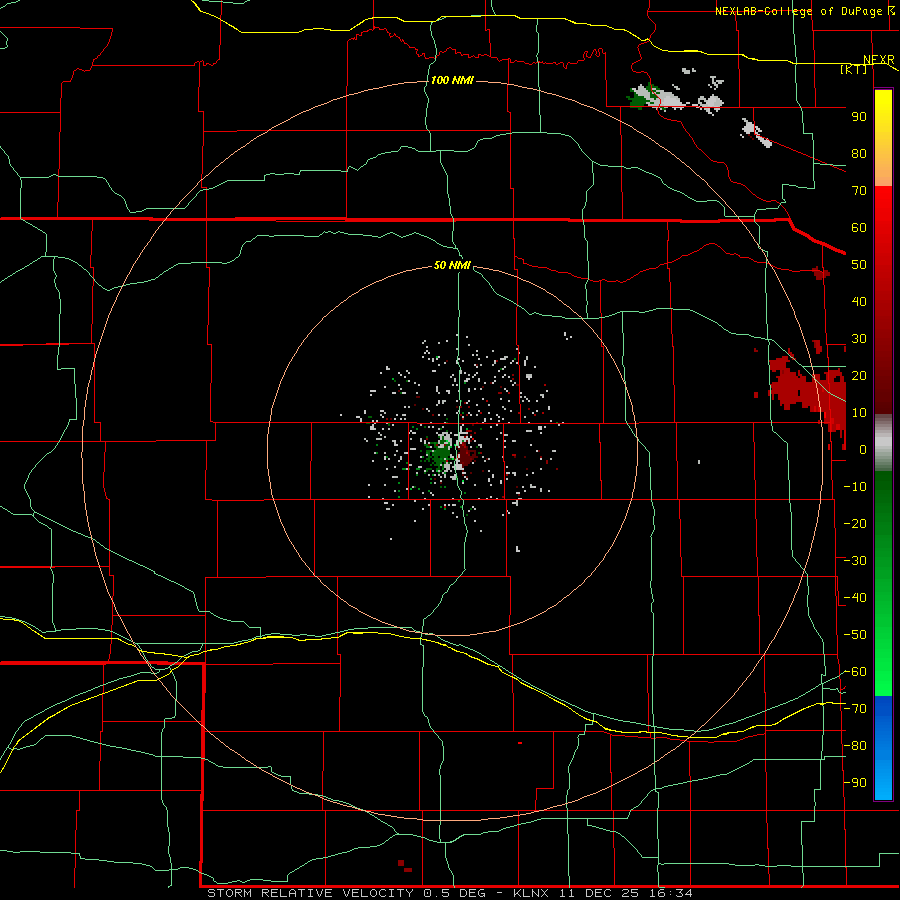Select the bright red segment of the color bar
Screen dimensions: 900x900
[883, 230]
